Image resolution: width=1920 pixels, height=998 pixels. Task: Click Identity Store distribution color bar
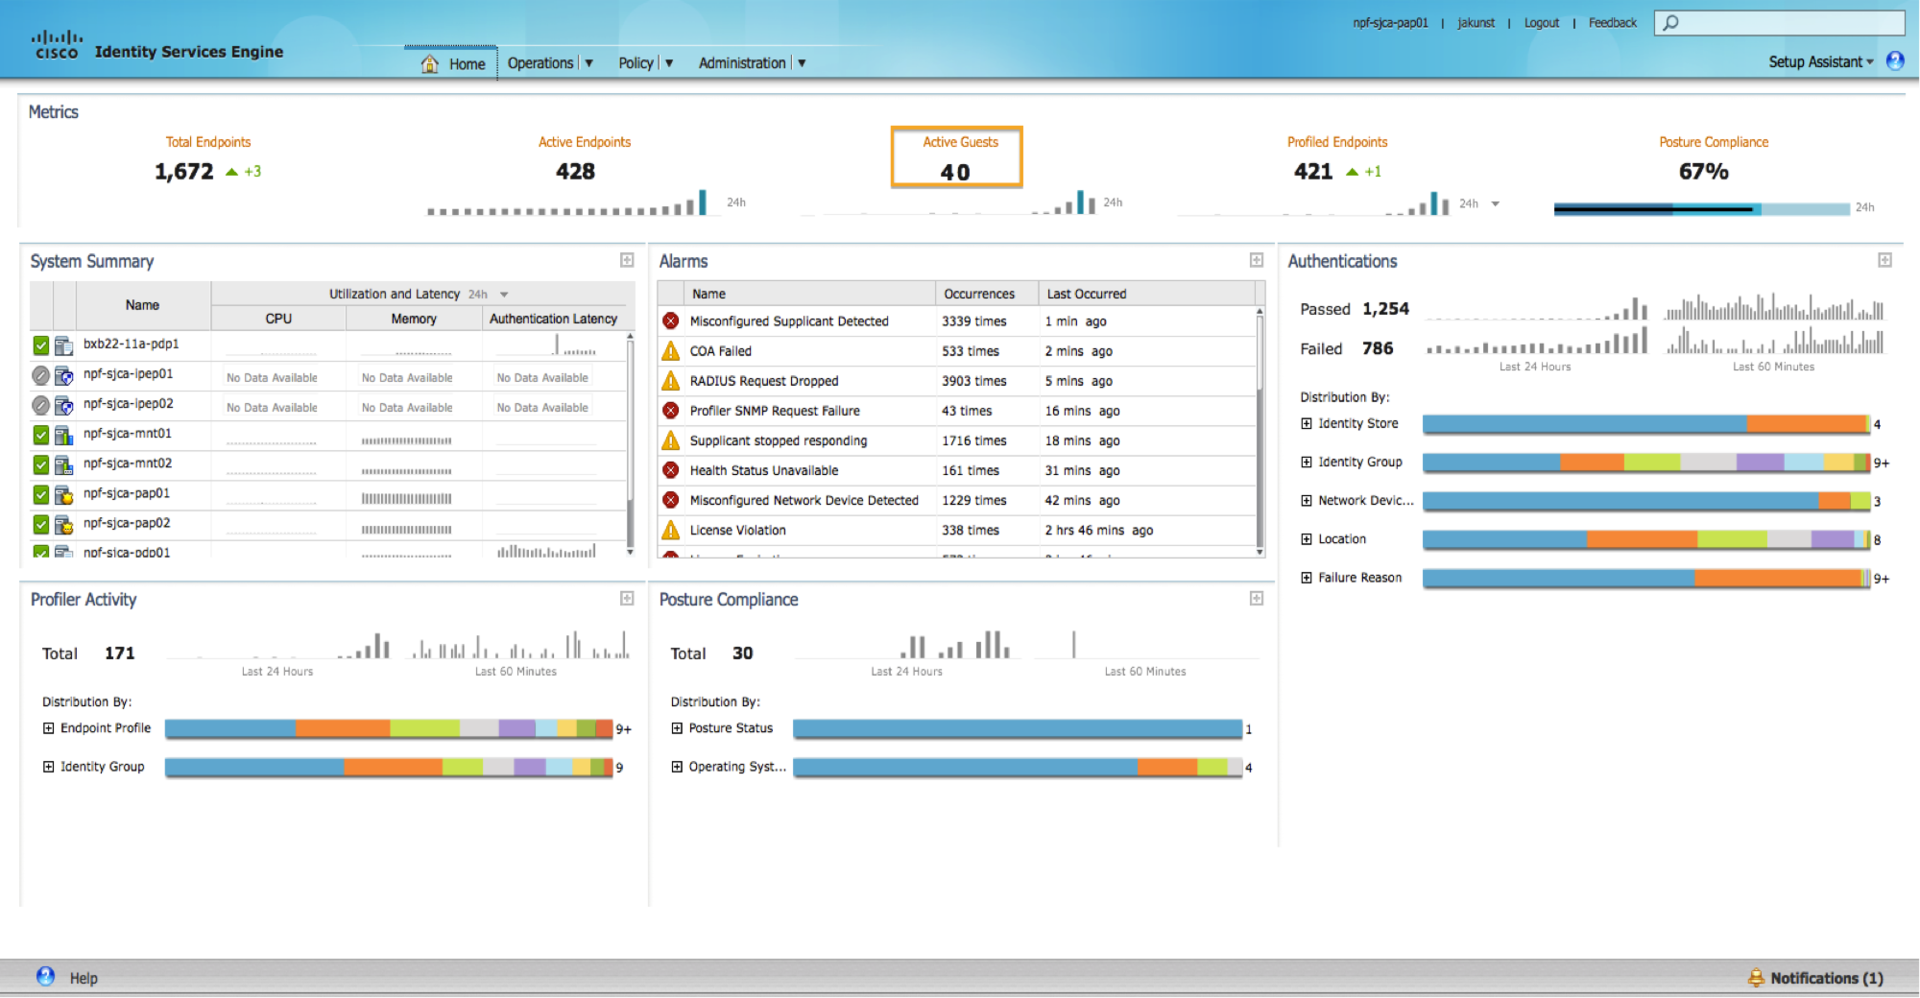(1646, 424)
